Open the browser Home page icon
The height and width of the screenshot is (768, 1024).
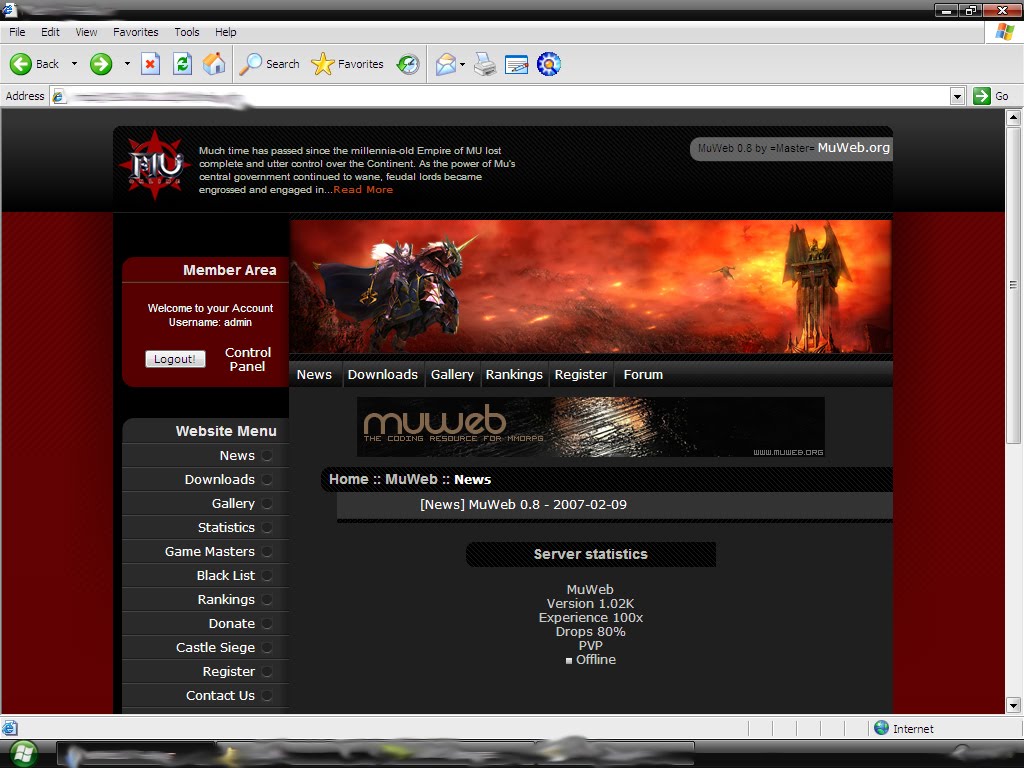point(212,63)
